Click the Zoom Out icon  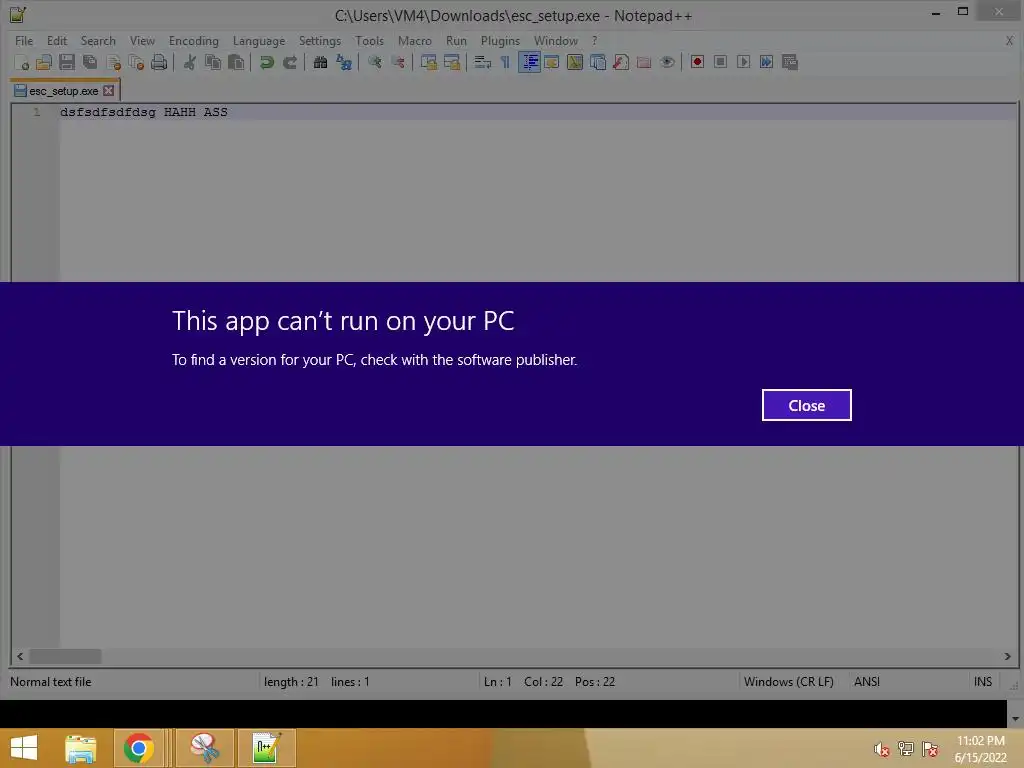(x=398, y=62)
